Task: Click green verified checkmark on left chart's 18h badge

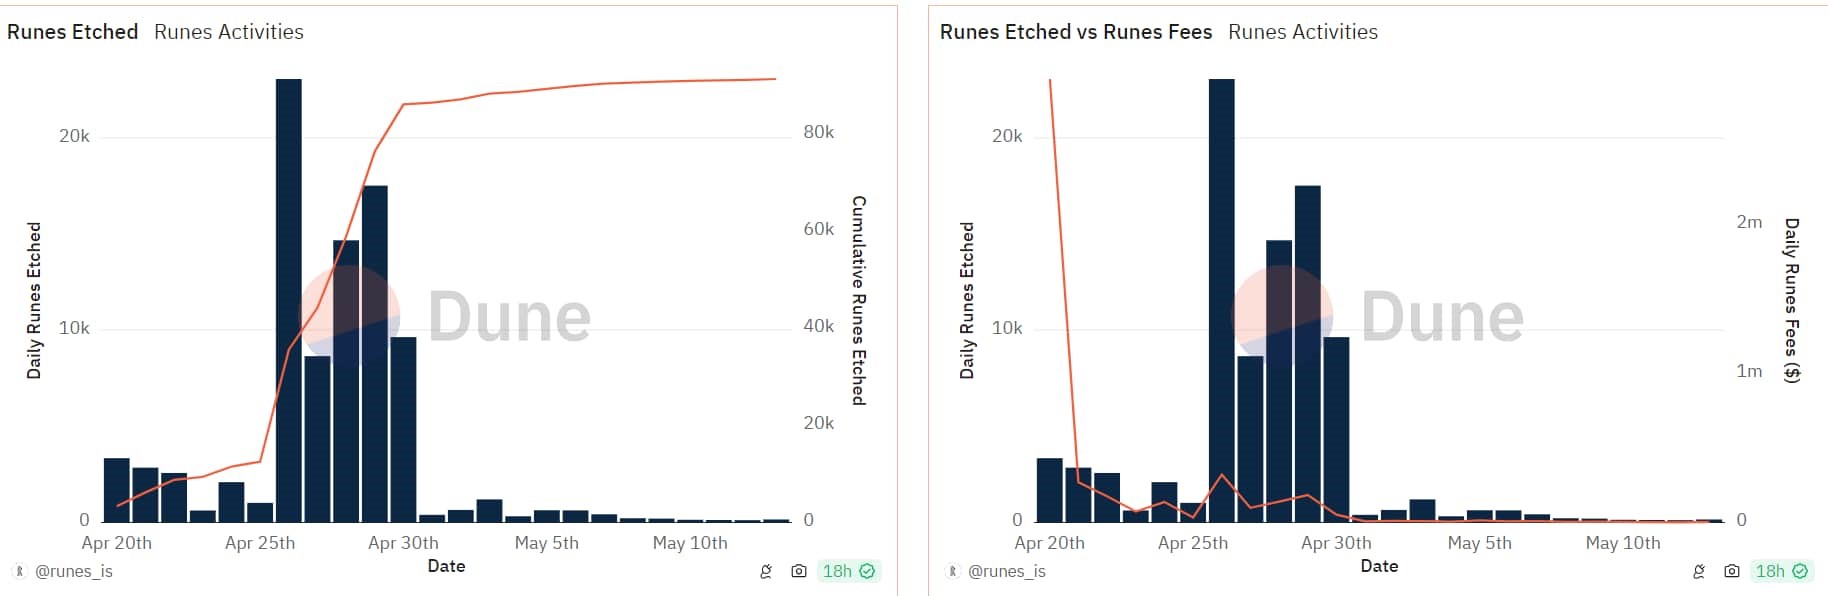Action: (x=867, y=571)
